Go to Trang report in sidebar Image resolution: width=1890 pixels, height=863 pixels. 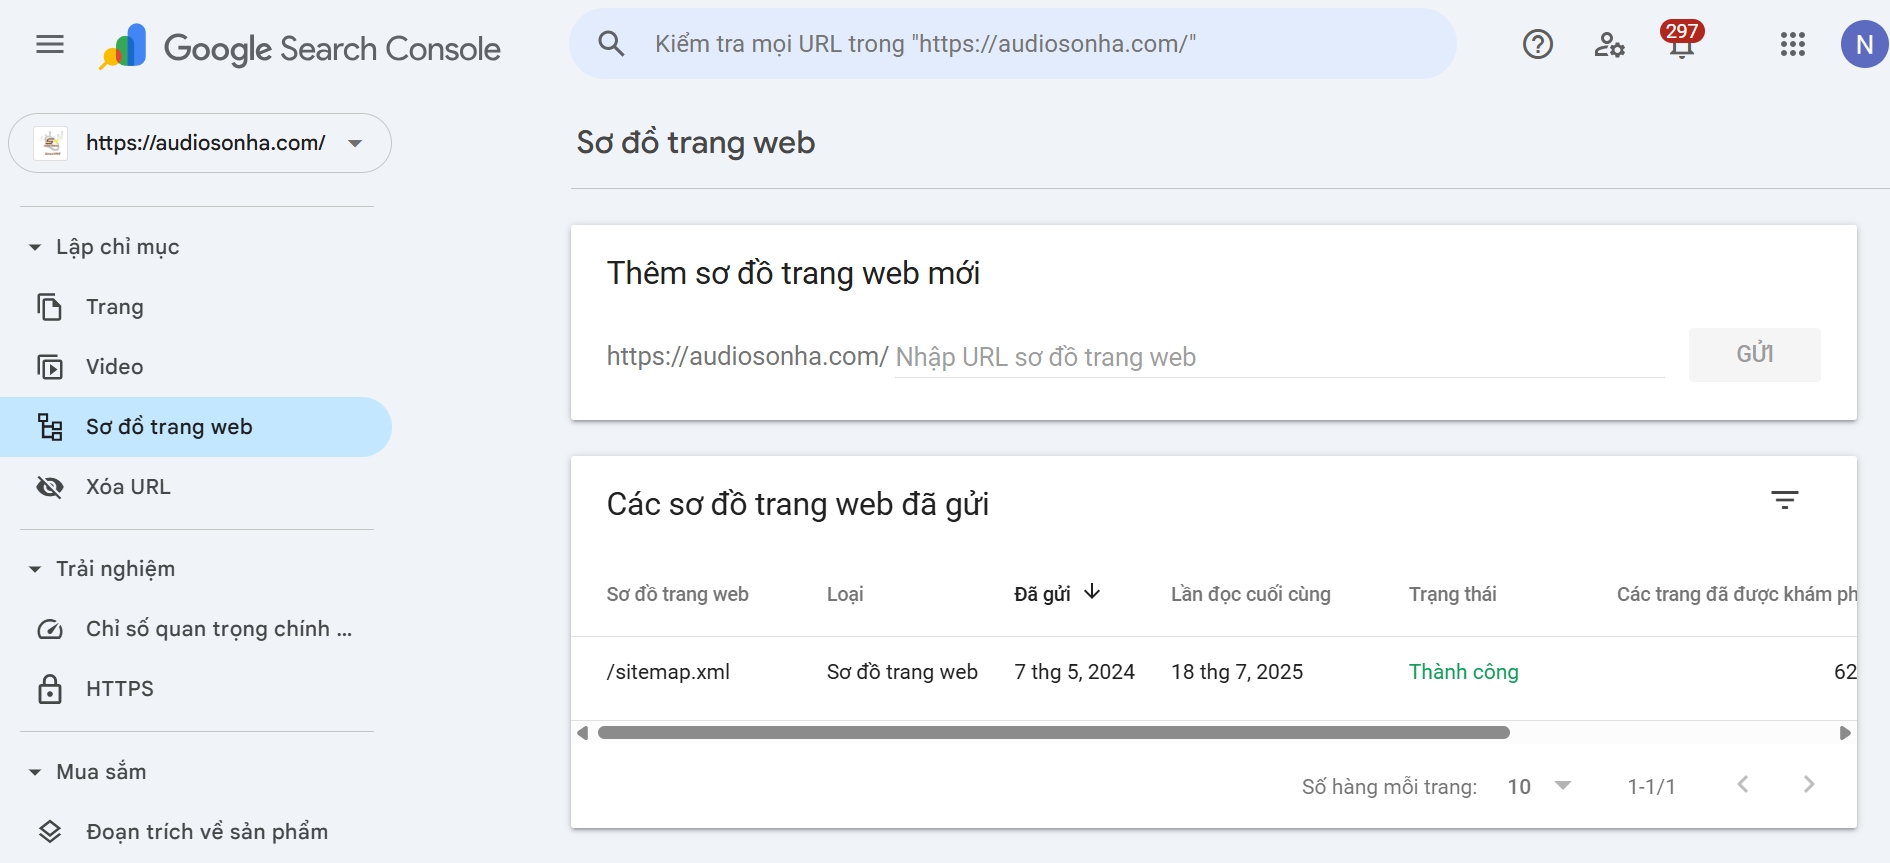(x=114, y=307)
